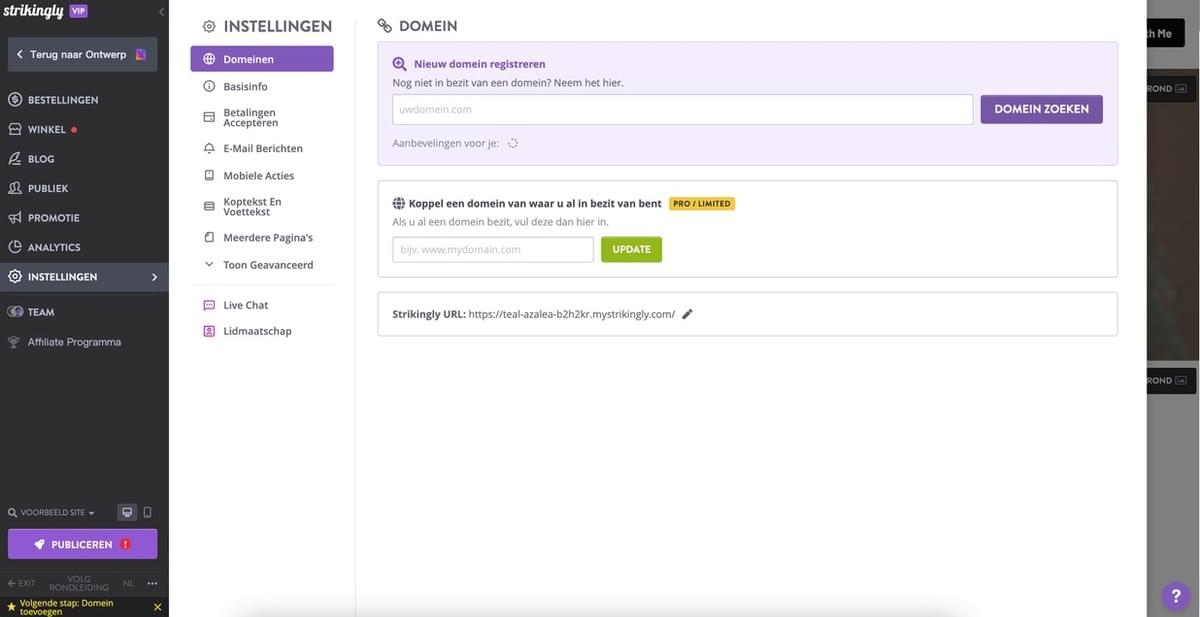Click the Mobiele Acties phone icon

[208, 174]
